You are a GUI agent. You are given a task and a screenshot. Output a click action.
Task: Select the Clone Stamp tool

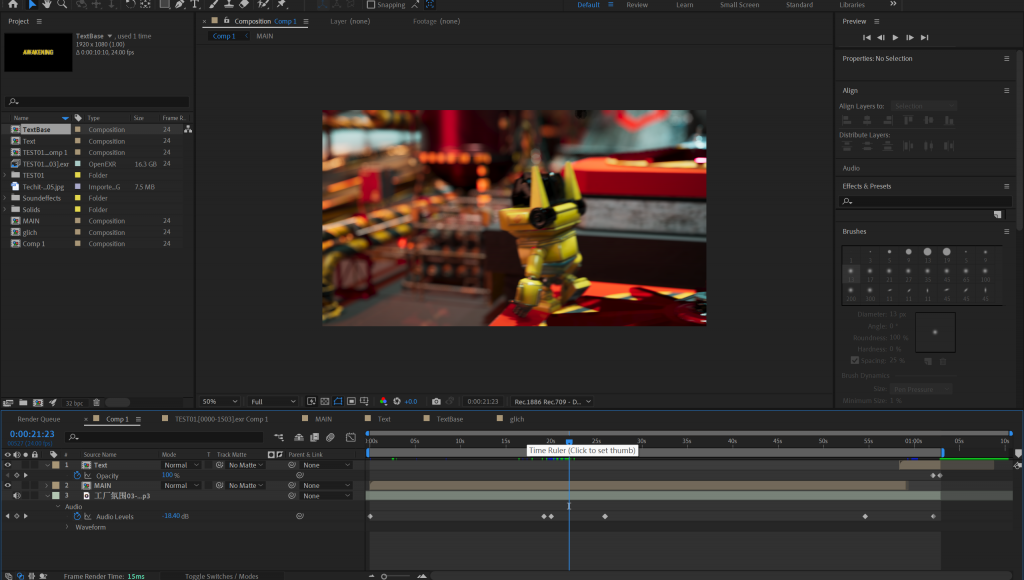229,4
